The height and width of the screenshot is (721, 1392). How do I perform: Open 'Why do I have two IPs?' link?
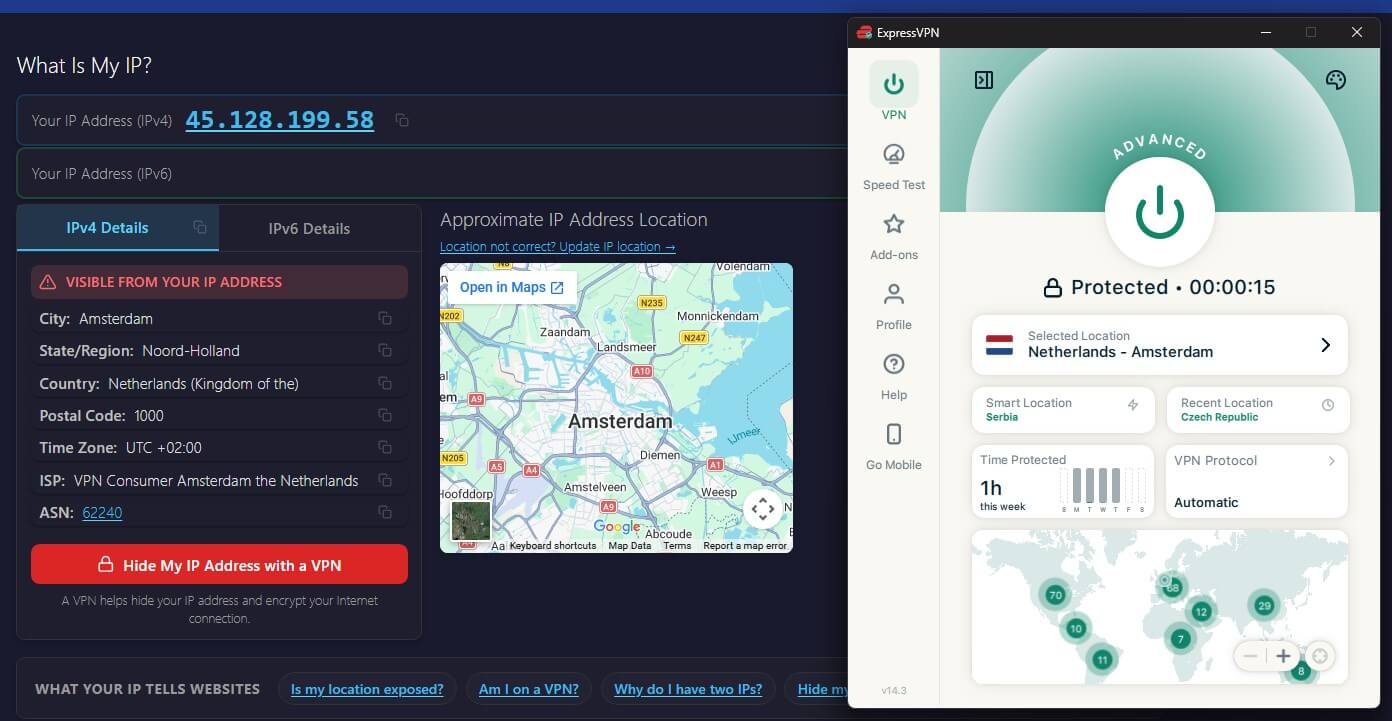coord(688,689)
